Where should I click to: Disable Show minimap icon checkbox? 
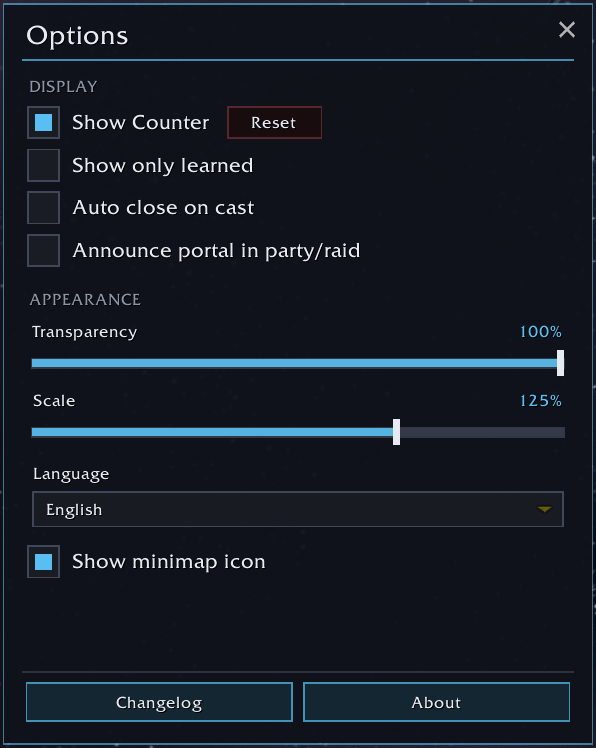point(43,561)
